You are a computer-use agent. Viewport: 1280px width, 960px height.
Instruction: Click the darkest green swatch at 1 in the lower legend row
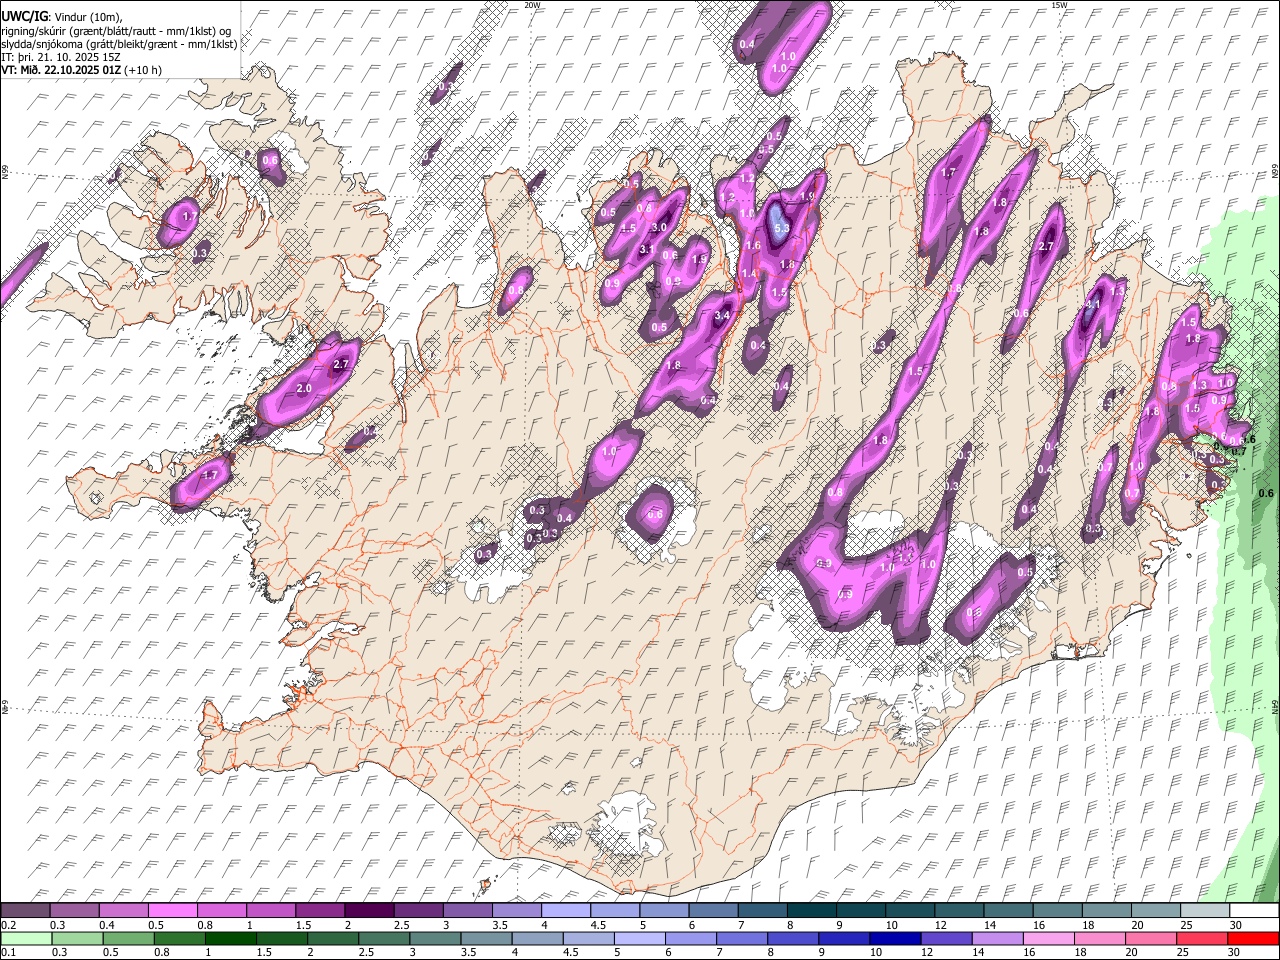(229, 939)
